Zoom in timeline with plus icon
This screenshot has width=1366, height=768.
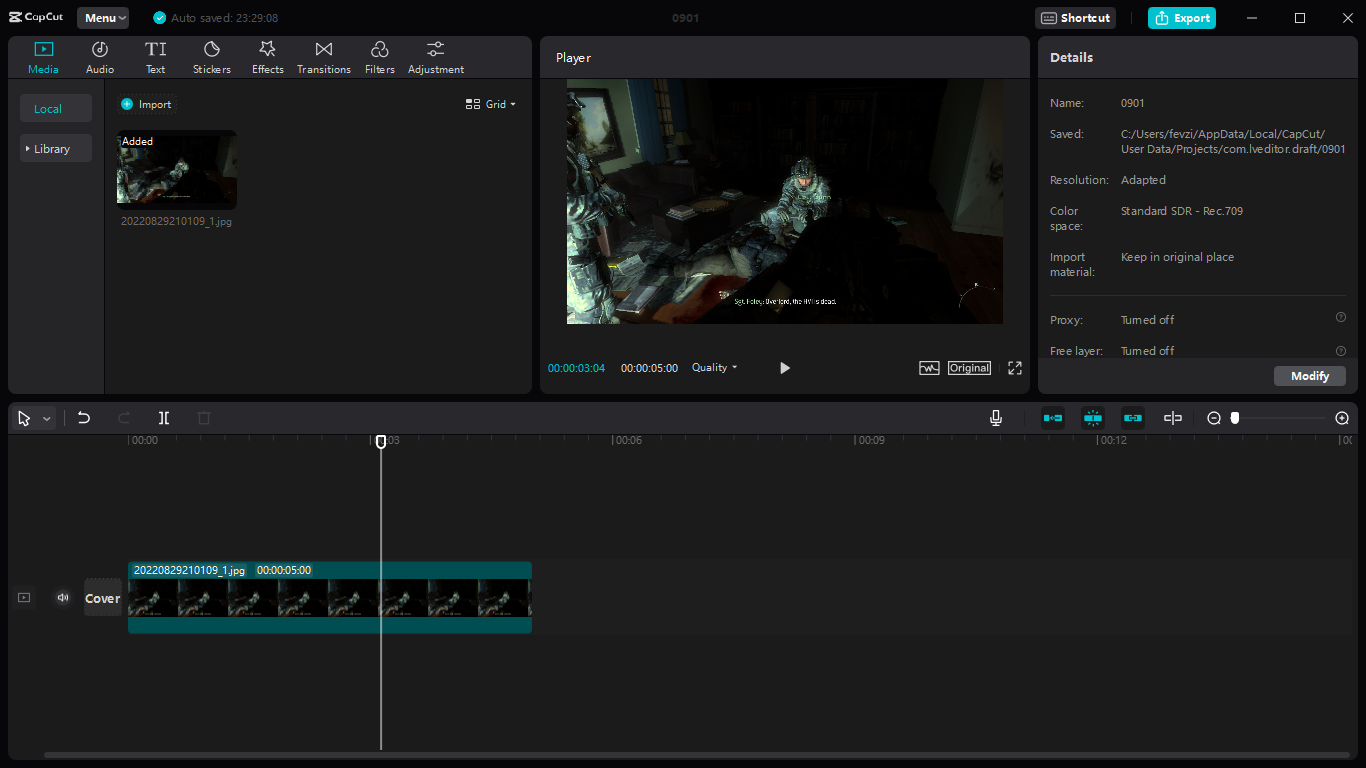[x=1342, y=418]
